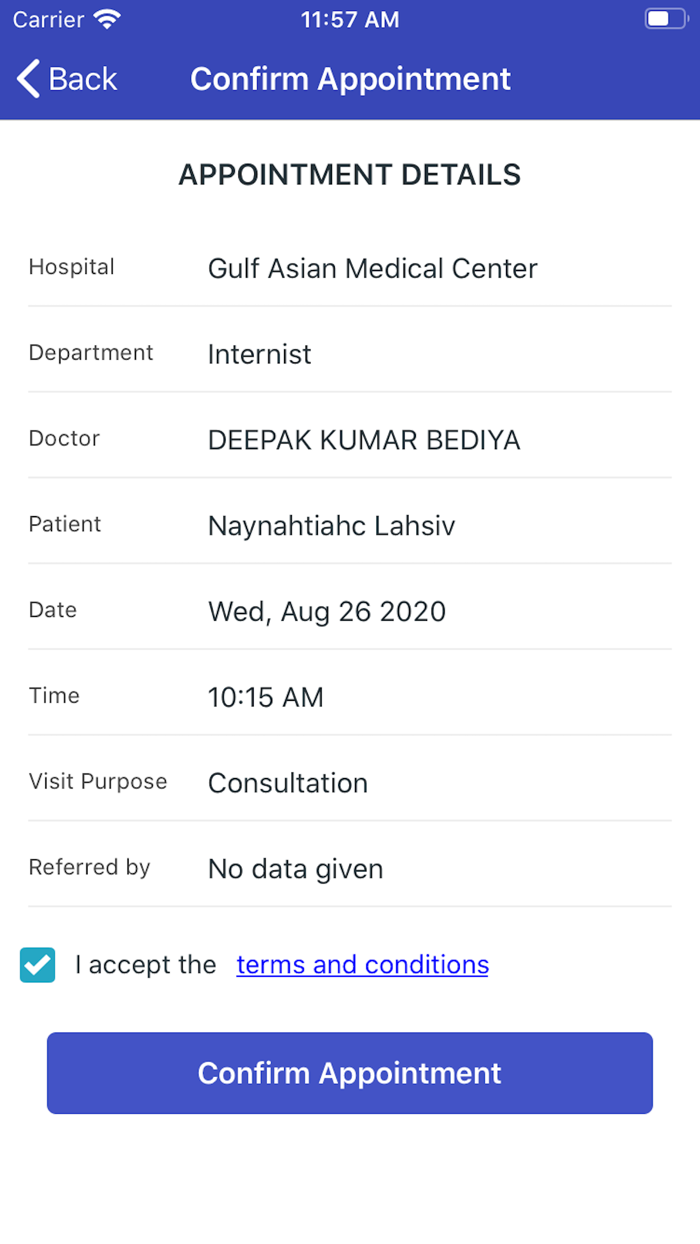Tap the 10:15 AM time value

(x=265, y=698)
